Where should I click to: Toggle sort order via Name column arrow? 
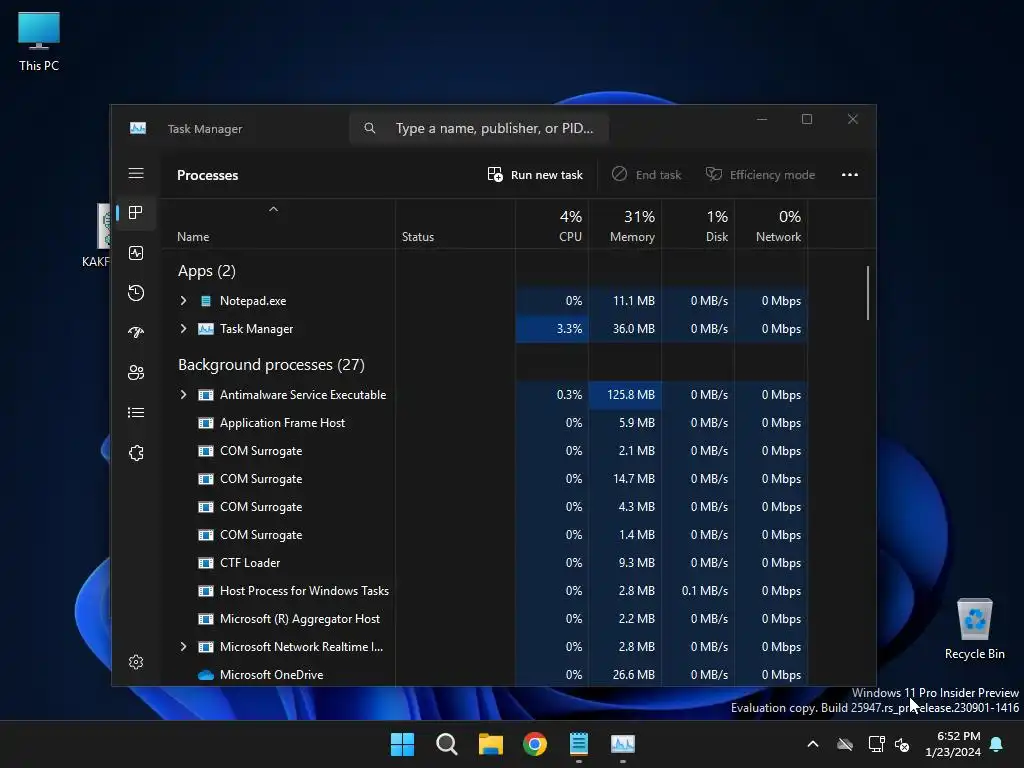coord(274,210)
